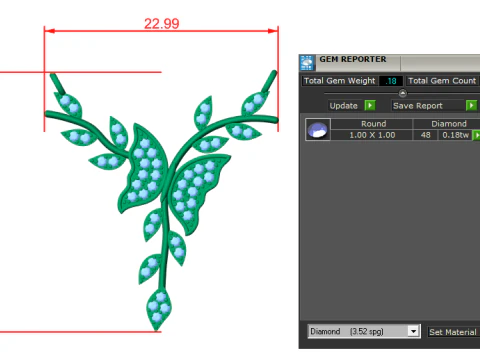Click the Total Gem Weight label
Viewport: 480px width, 360px height.
(x=340, y=81)
